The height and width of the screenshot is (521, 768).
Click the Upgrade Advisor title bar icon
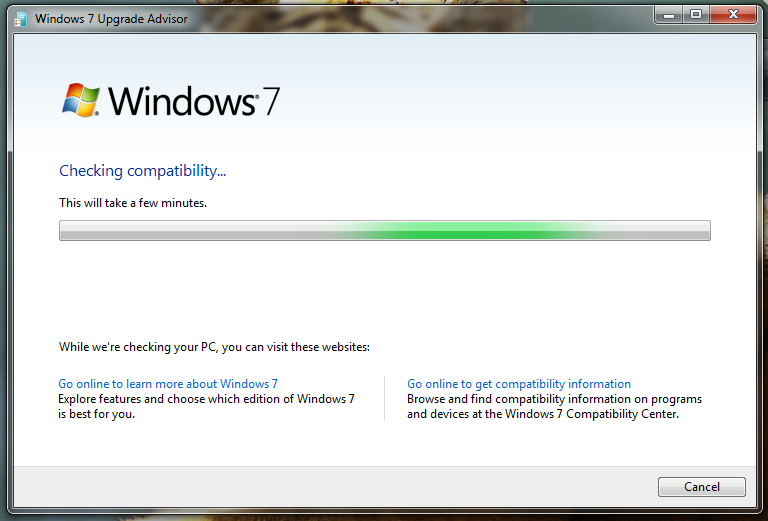(21, 20)
